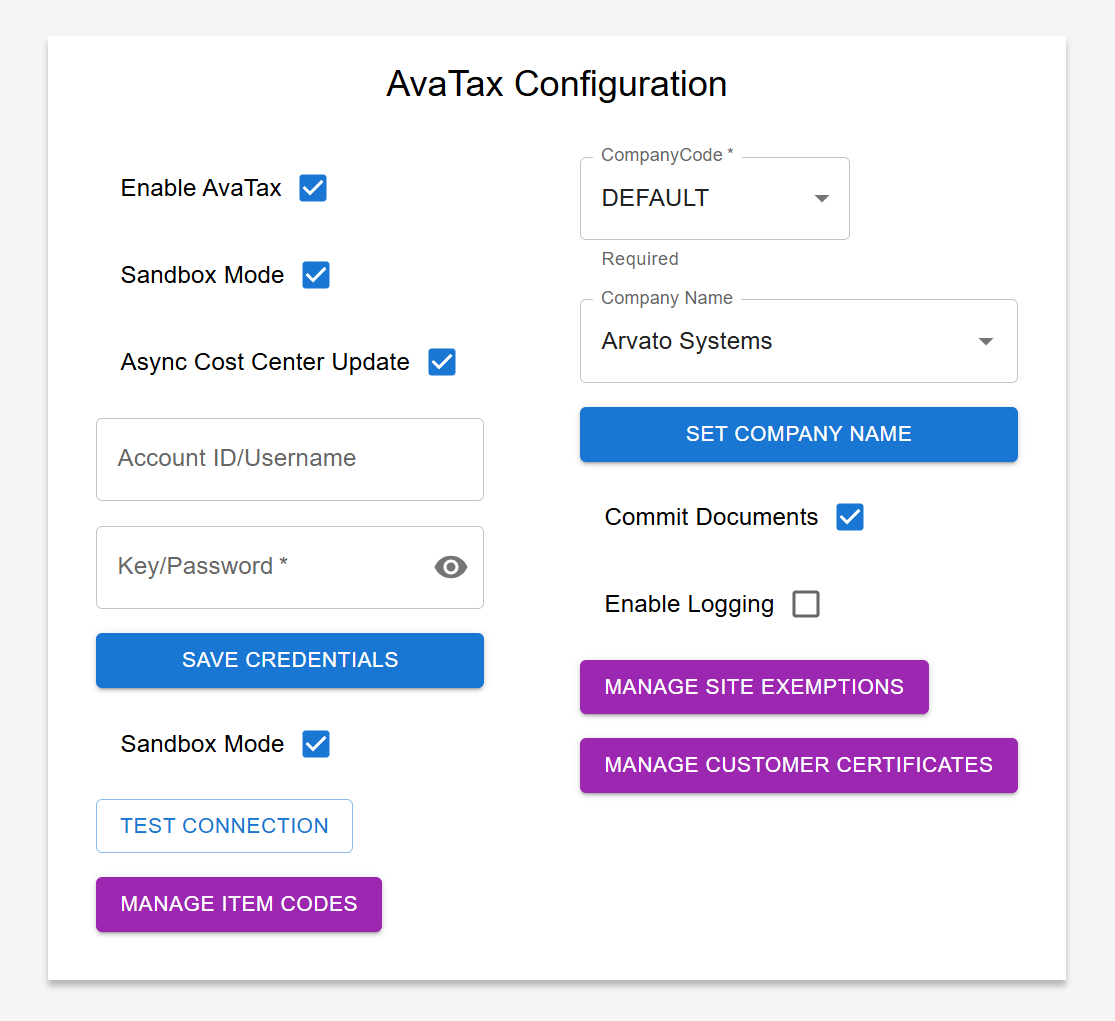
Task: Click the Enable AvaTax label
Action: [x=201, y=188]
